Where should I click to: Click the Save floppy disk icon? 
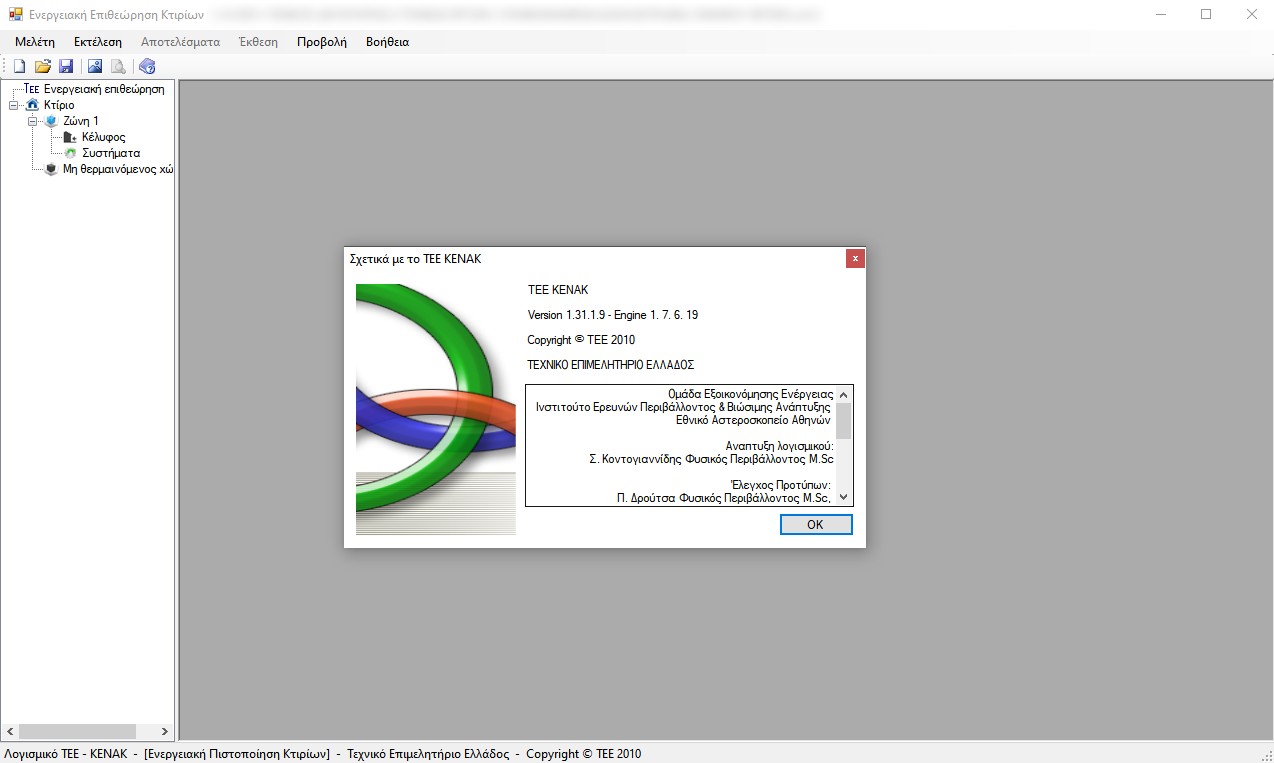[x=66, y=67]
